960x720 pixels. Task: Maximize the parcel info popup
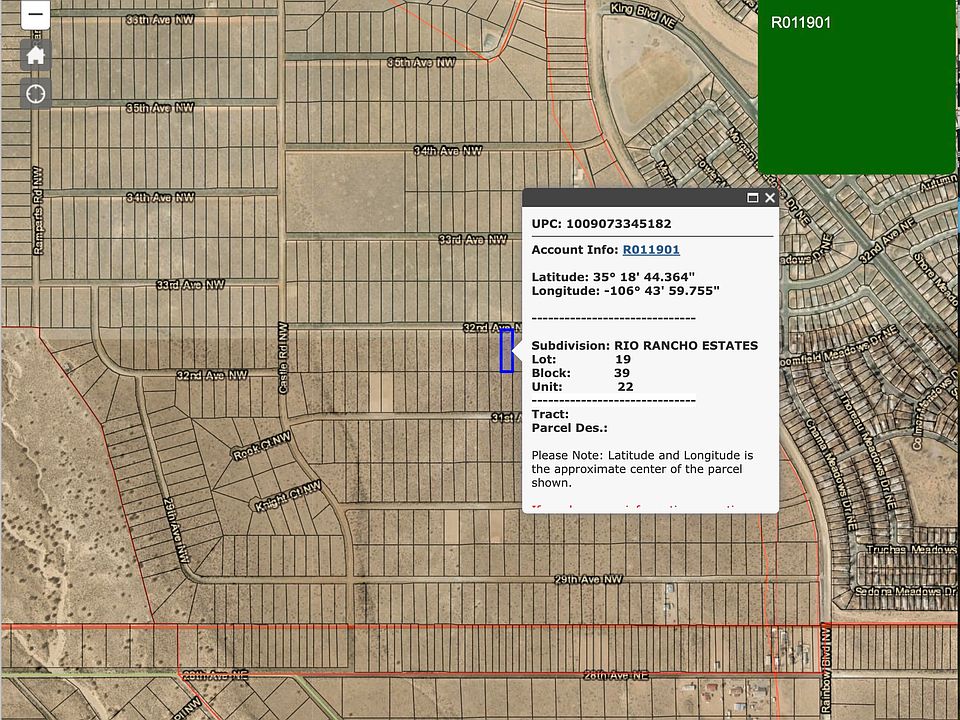pos(753,198)
